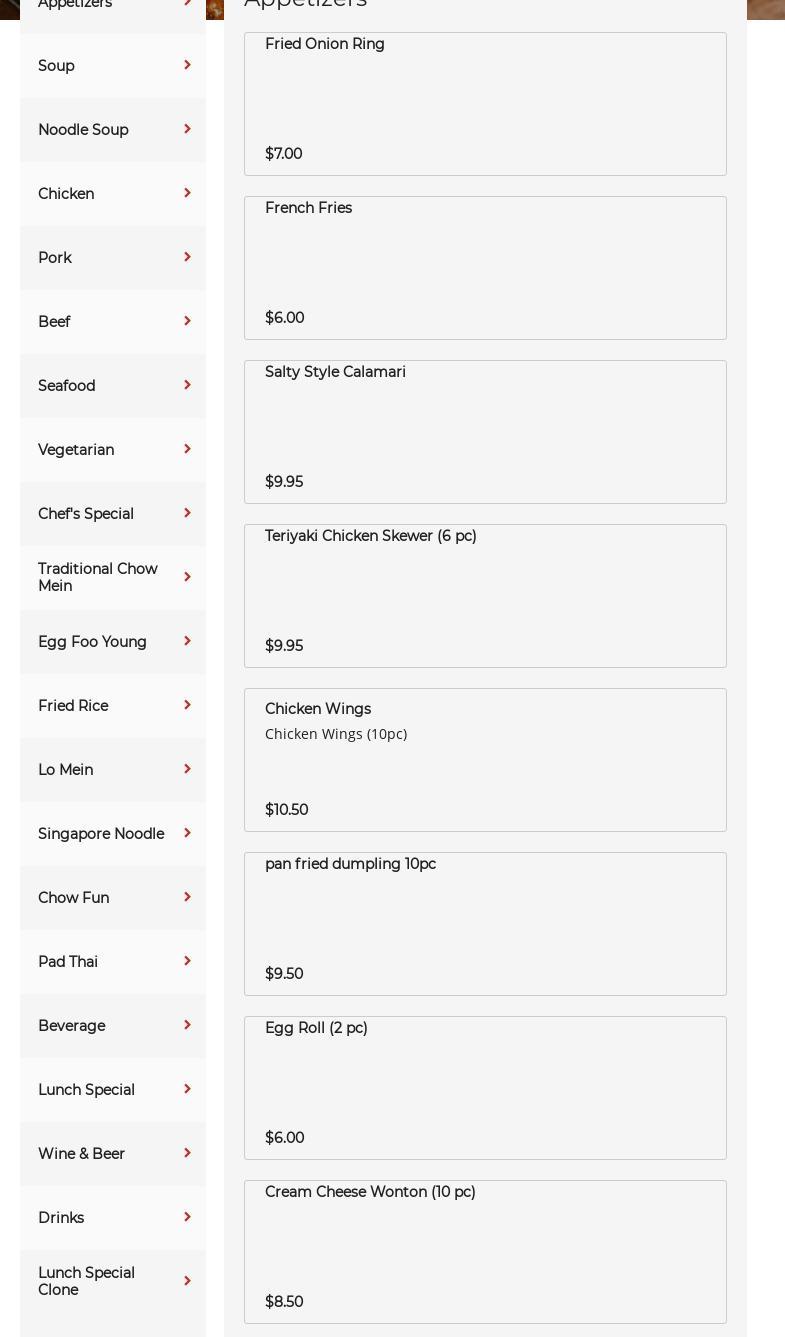This screenshot has height=1337, width=785.
Task: Choose Cream Cheese Wonton (10 pc)
Action: point(485,1252)
